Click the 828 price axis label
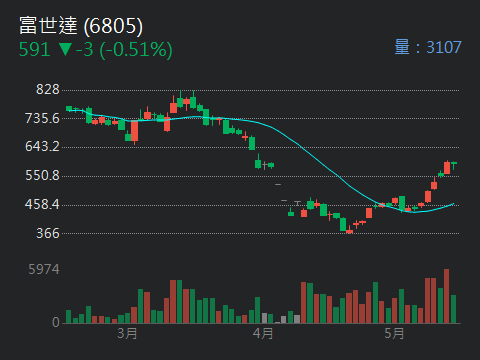 pos(48,89)
